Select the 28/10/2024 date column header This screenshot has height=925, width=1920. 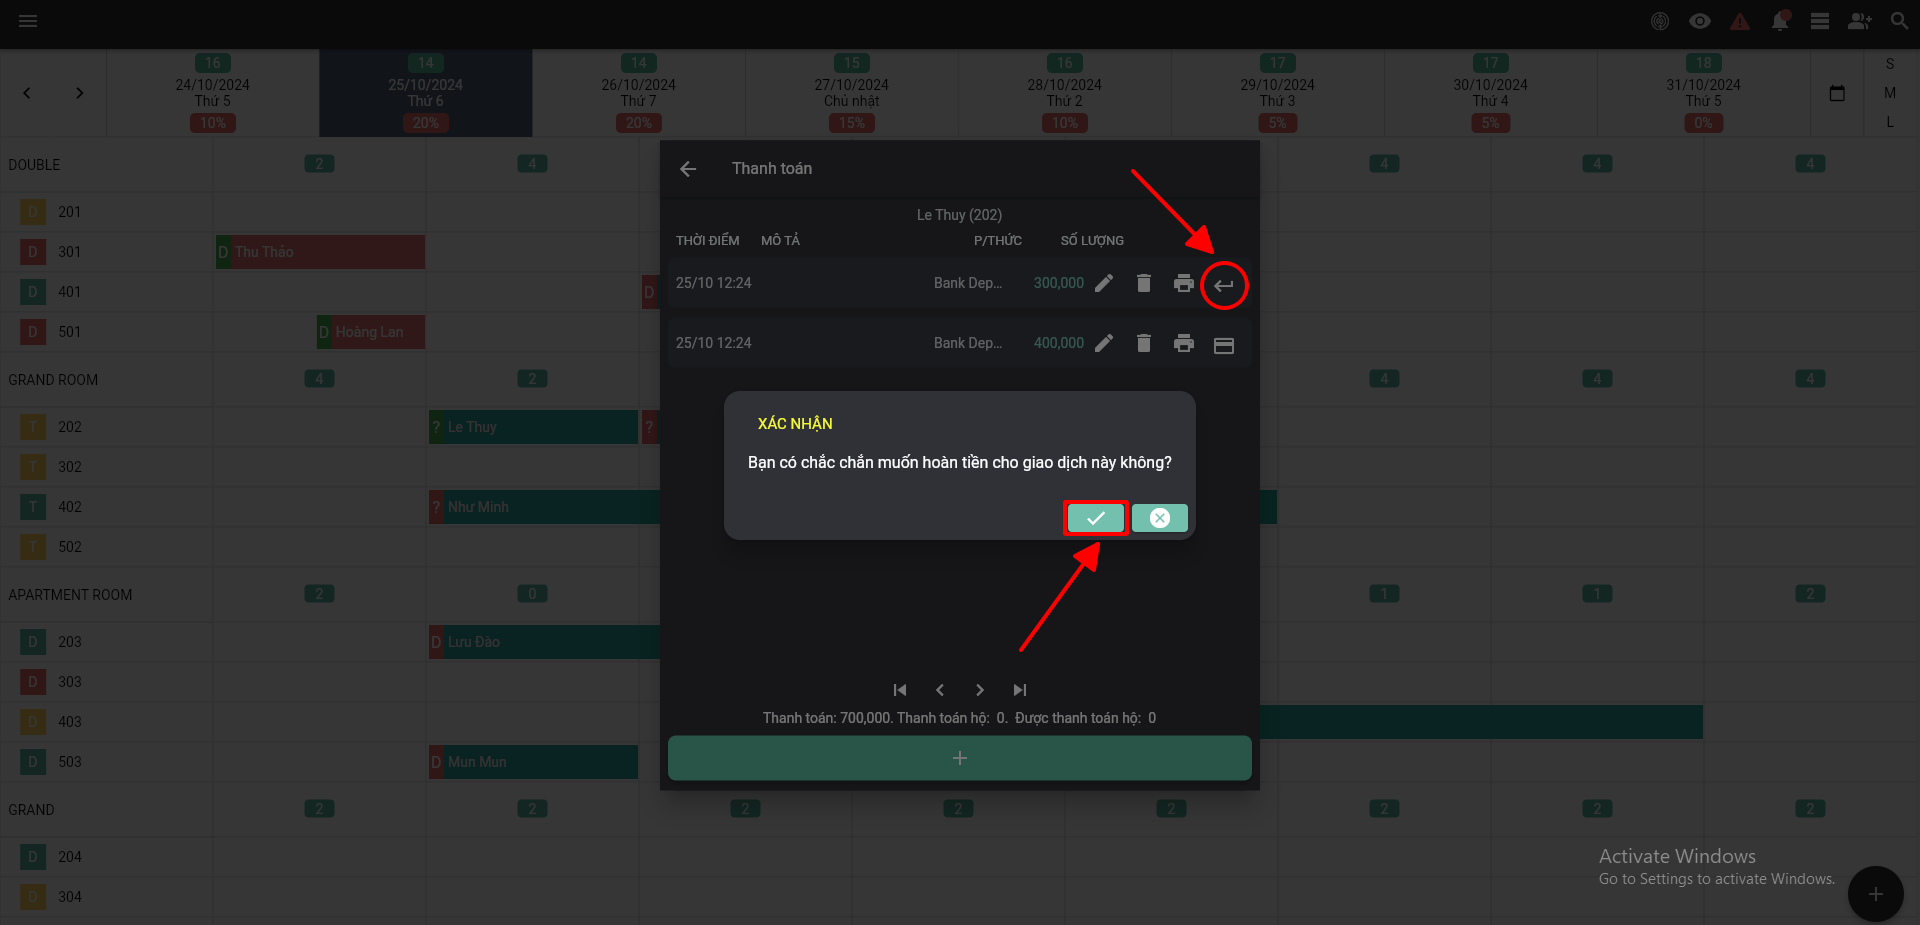[1065, 93]
